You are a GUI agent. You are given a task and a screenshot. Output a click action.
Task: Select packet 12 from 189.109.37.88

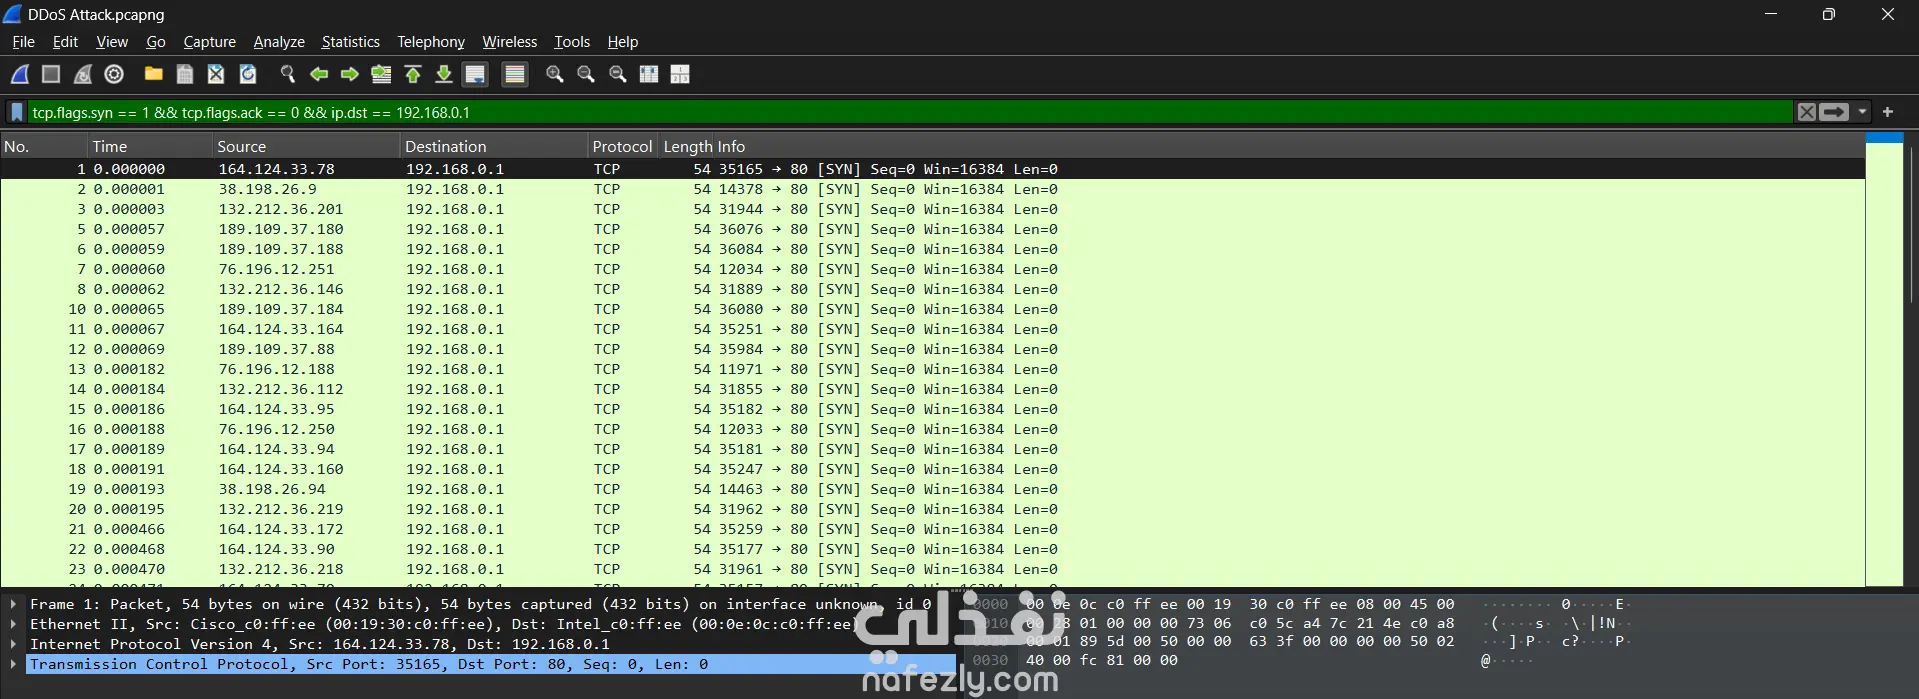932,349
